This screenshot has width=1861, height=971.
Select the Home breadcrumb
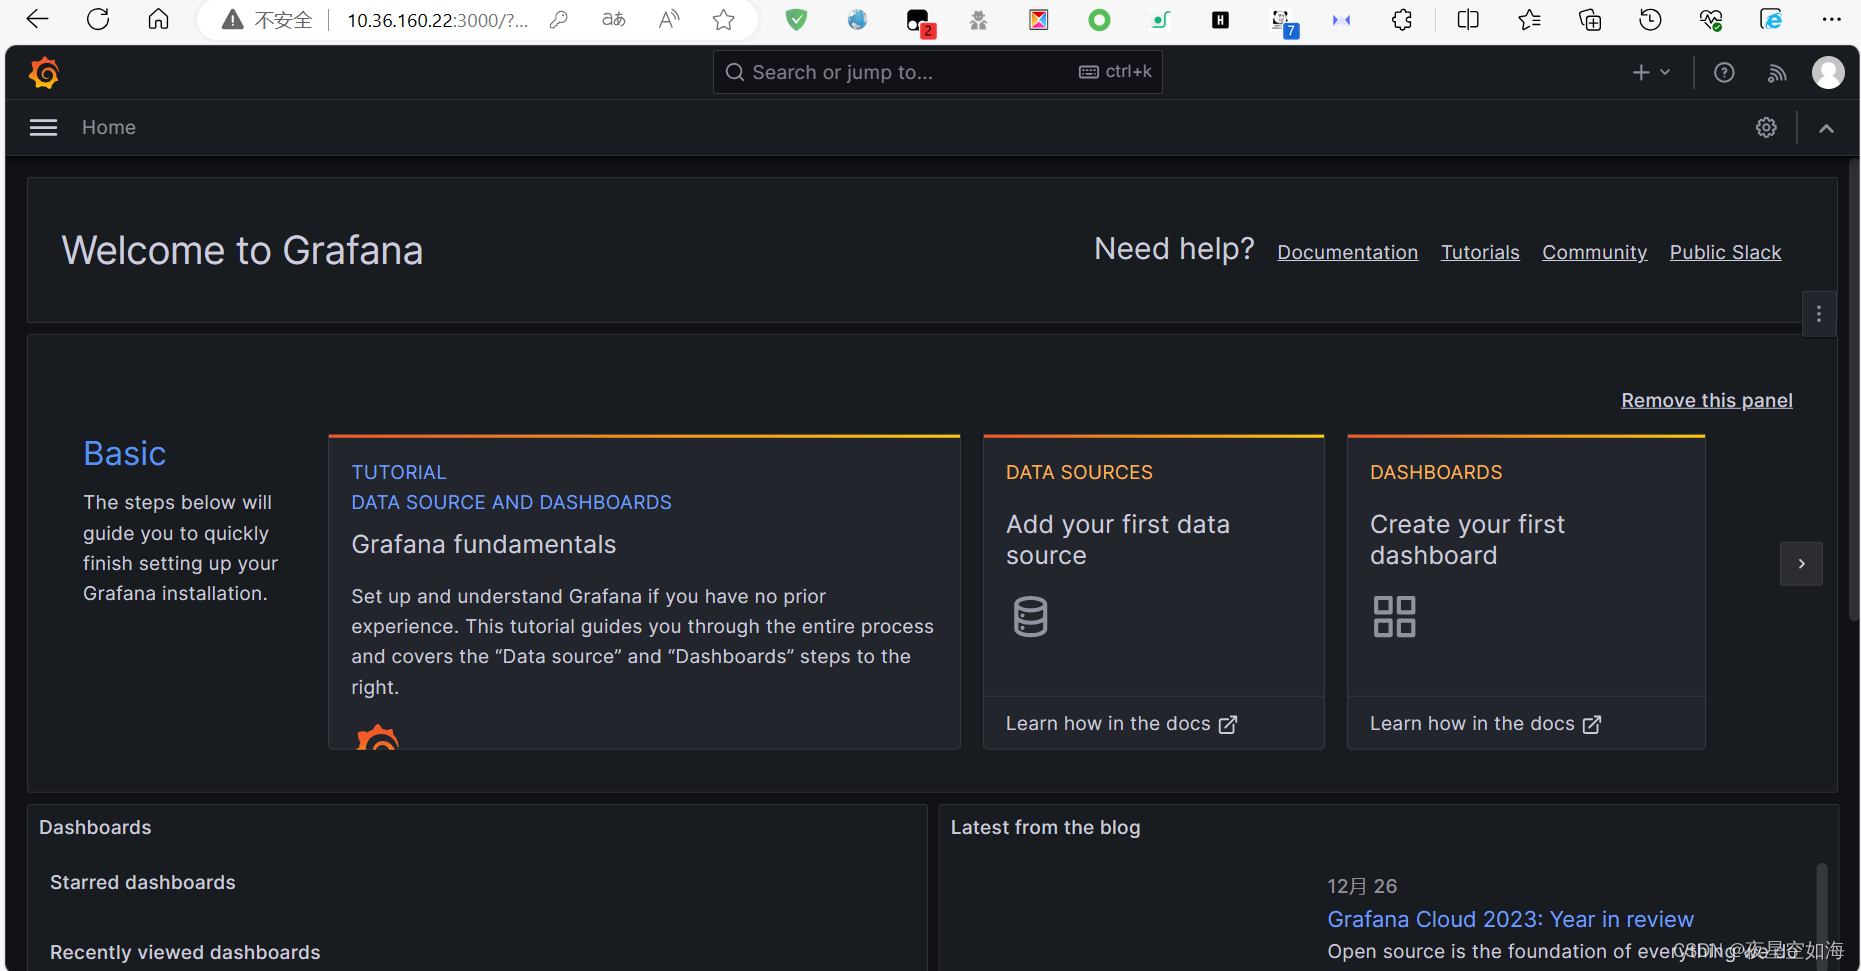[108, 127]
